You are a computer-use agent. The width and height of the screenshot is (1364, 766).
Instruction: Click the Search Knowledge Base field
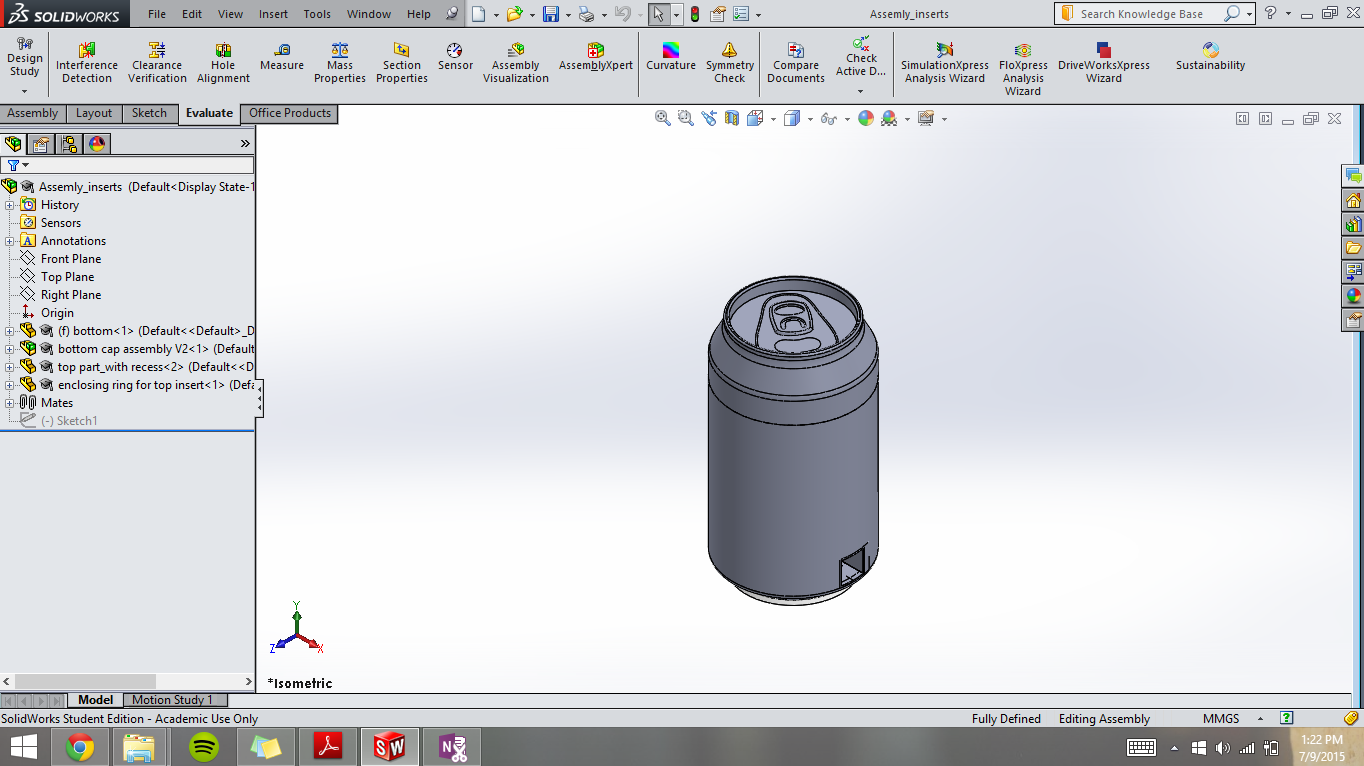(1142, 14)
